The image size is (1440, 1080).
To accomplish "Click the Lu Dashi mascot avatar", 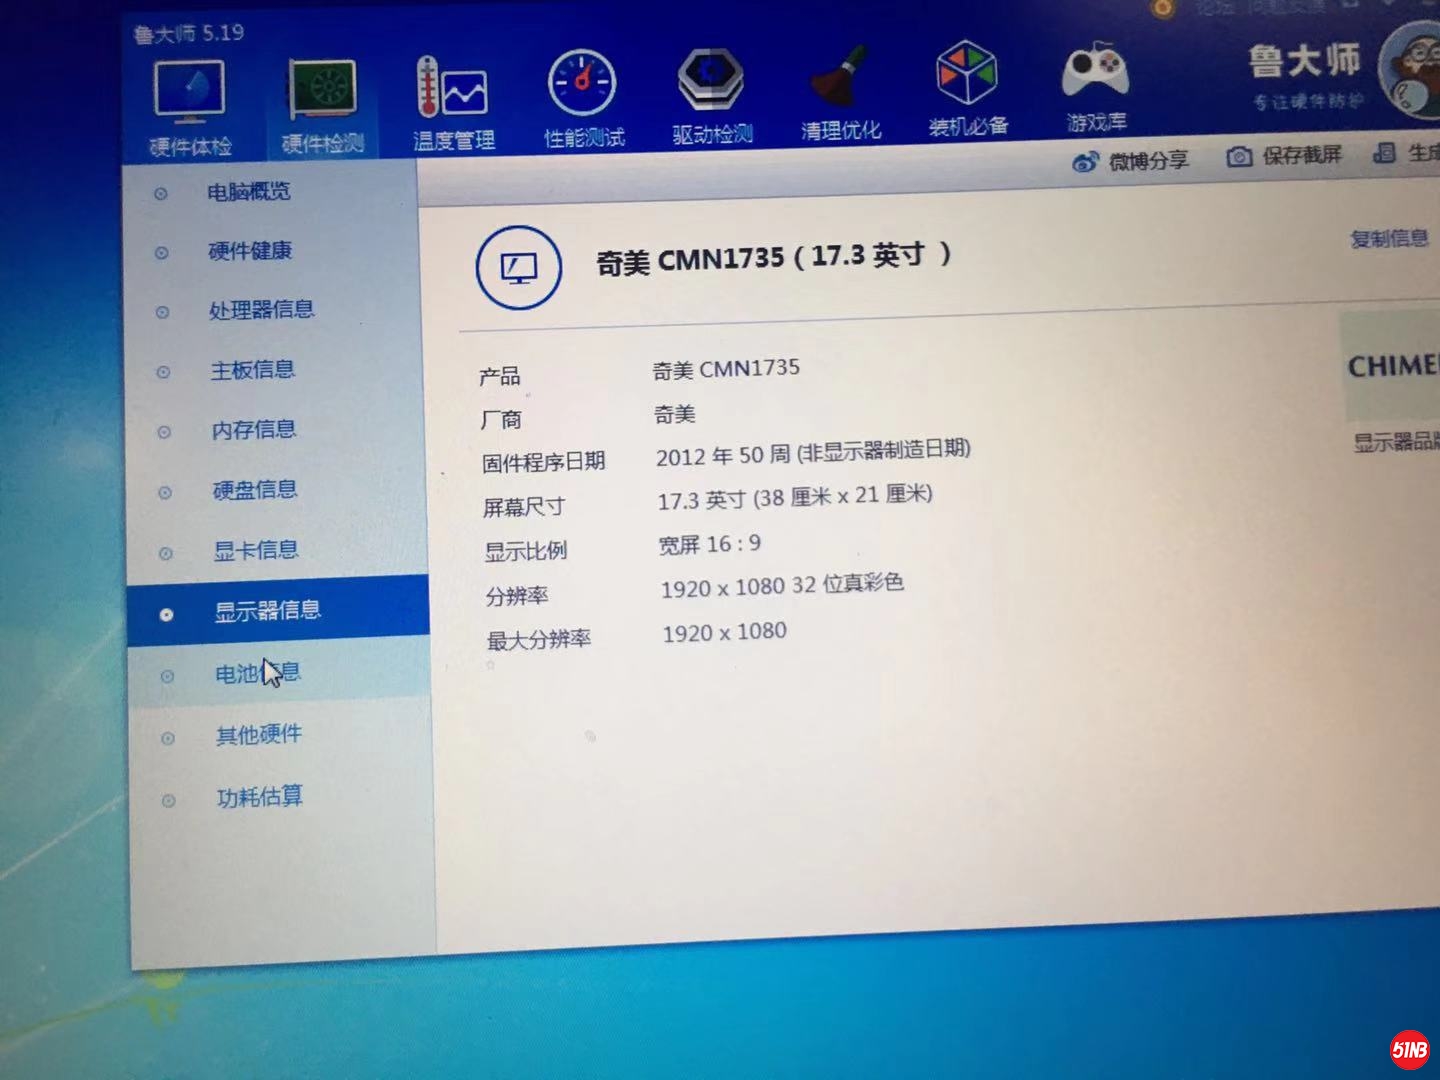I will [1410, 70].
